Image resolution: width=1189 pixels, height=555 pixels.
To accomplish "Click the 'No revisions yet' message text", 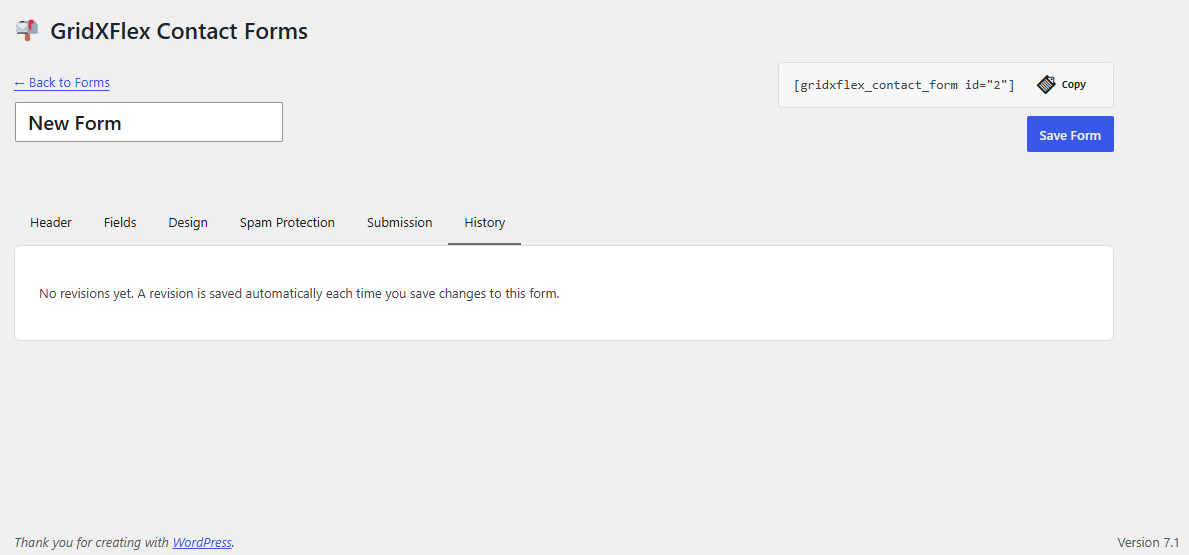I will tap(299, 293).
